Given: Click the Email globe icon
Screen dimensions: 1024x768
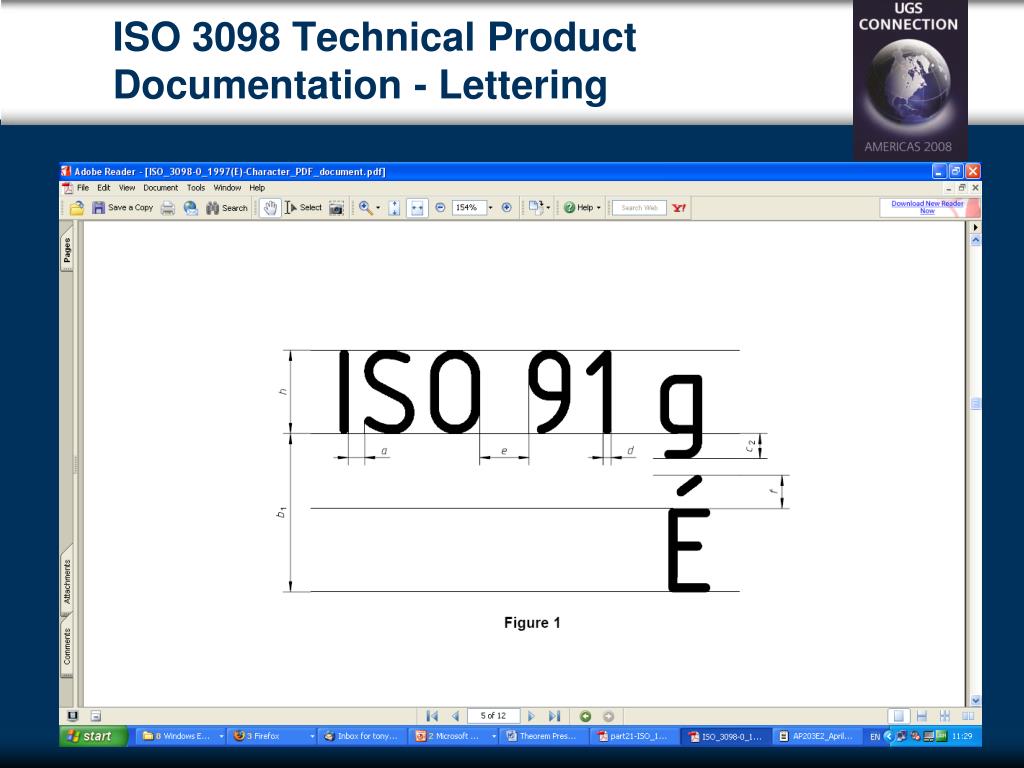Looking at the screenshot, I should (191, 208).
